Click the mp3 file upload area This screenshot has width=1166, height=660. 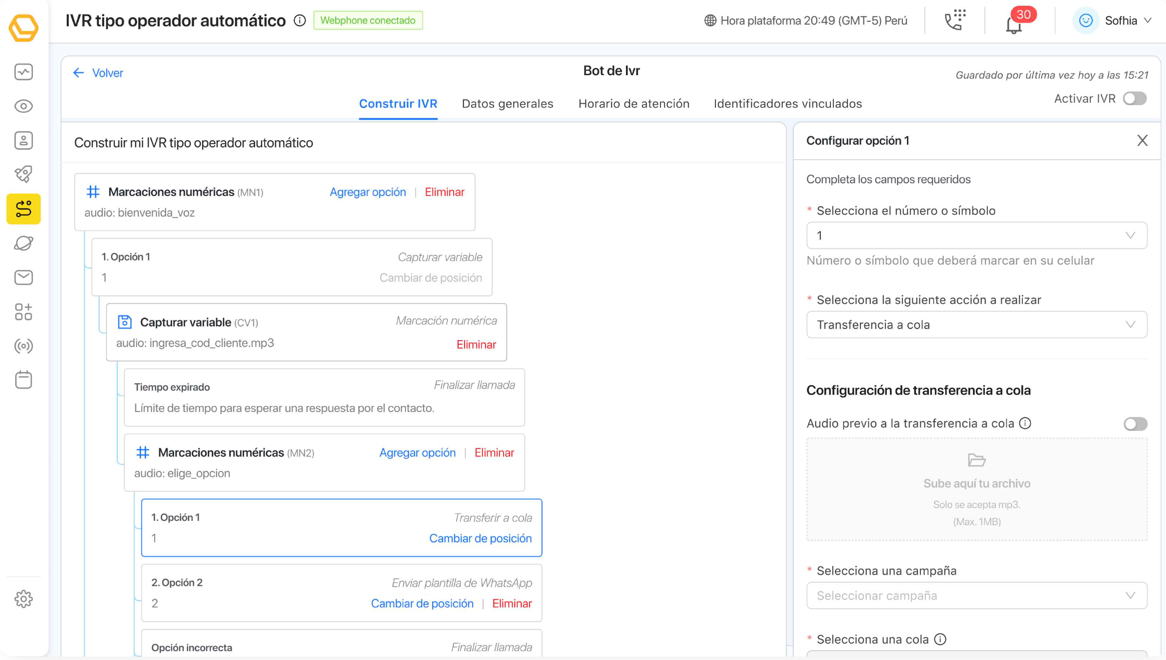click(x=976, y=490)
